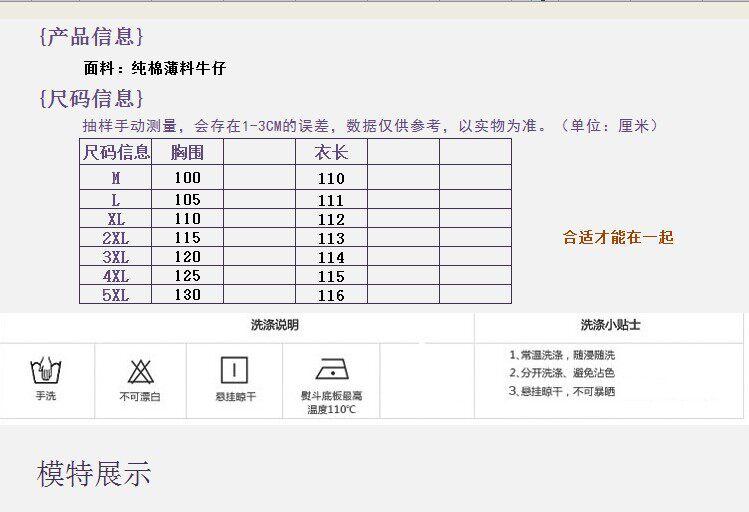
Task: Select the 洗涤小贴士 header
Action: tap(610, 326)
